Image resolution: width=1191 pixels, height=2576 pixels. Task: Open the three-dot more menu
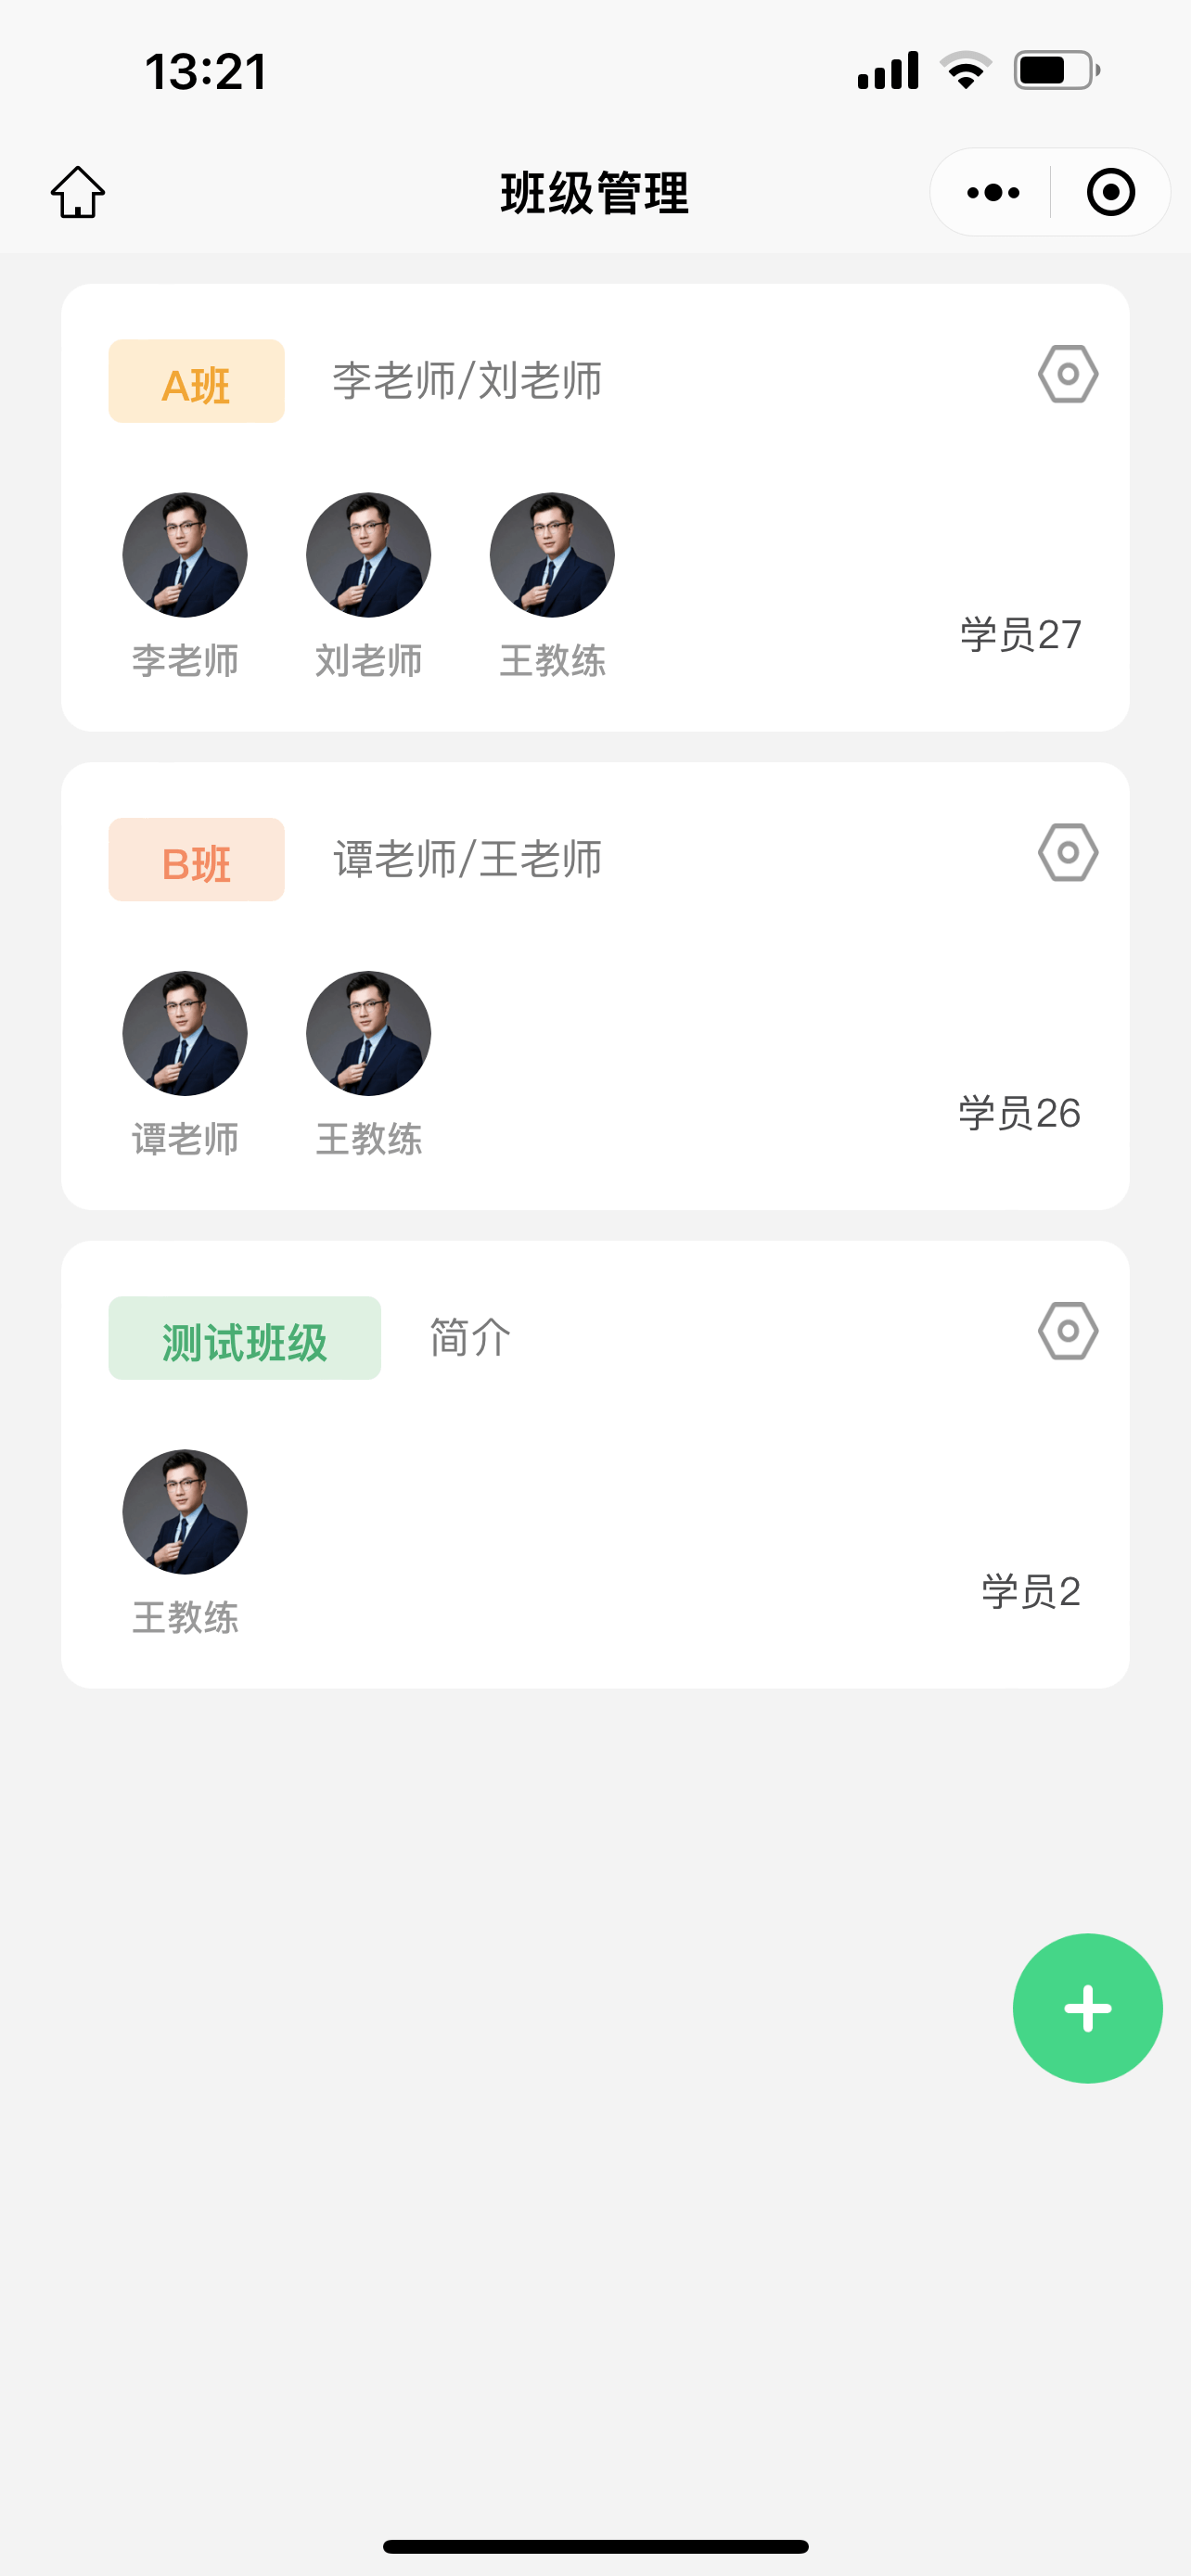[x=992, y=192]
